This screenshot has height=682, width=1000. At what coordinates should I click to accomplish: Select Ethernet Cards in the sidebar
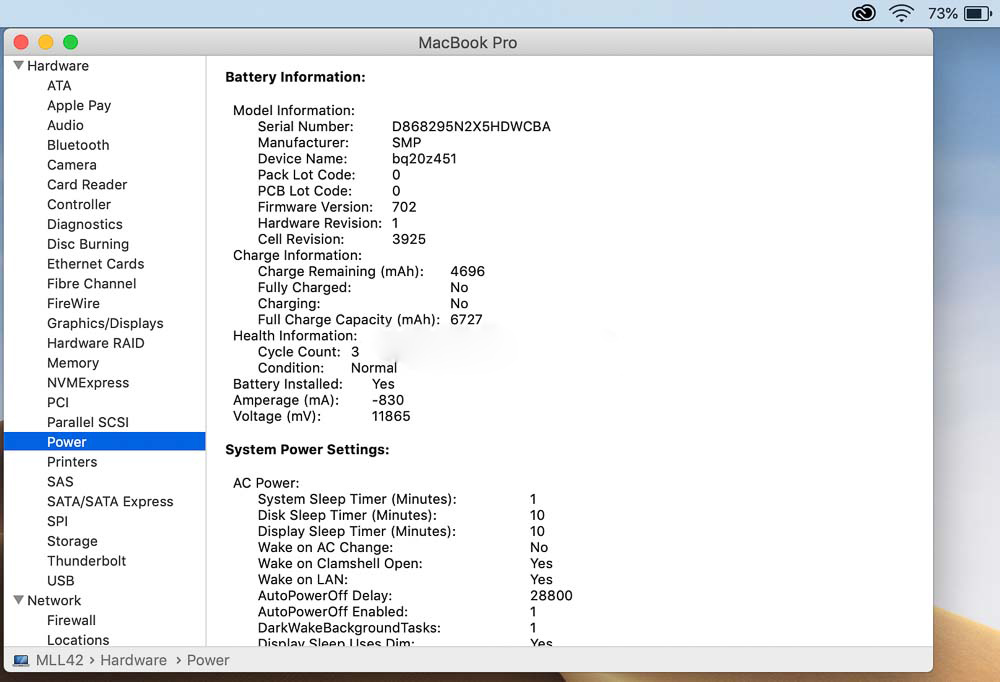[x=95, y=263]
